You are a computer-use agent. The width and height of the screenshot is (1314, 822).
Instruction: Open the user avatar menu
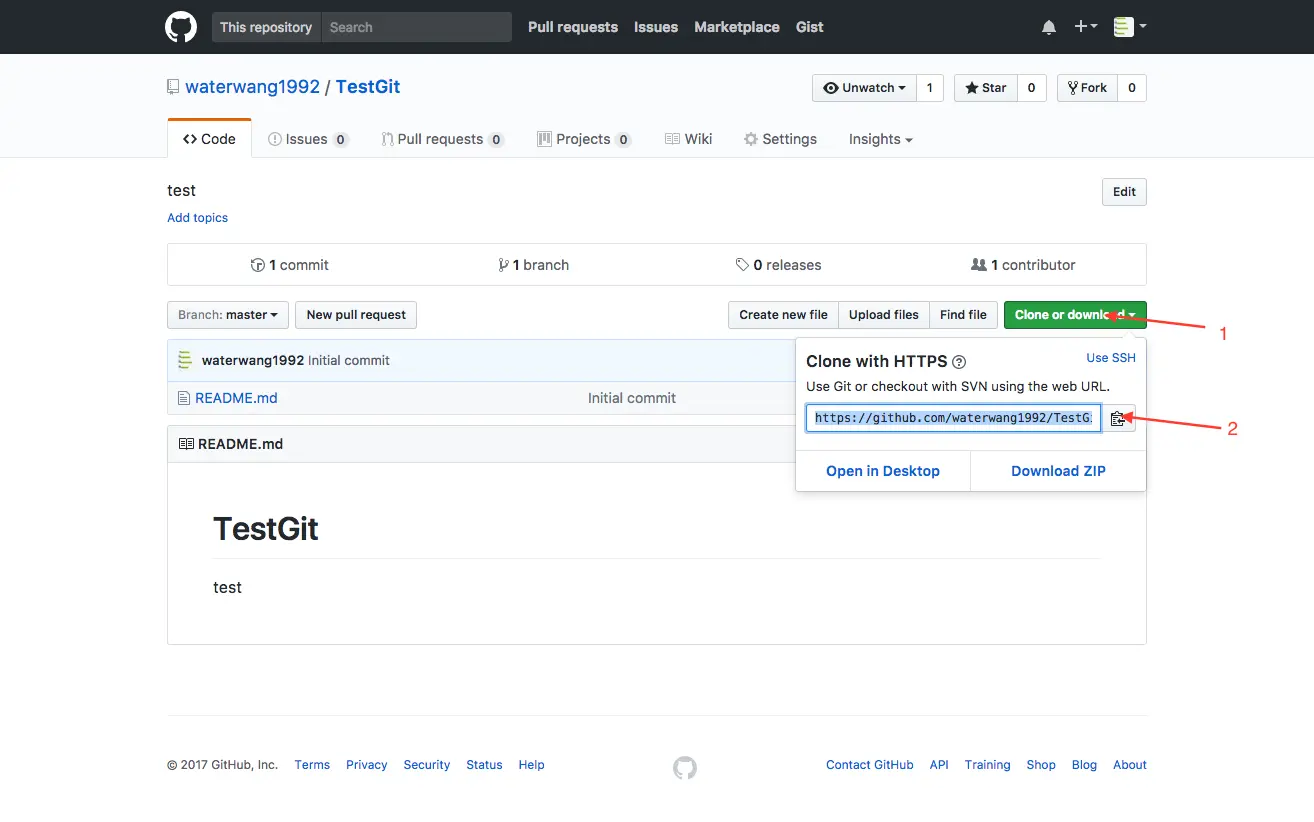(1130, 27)
